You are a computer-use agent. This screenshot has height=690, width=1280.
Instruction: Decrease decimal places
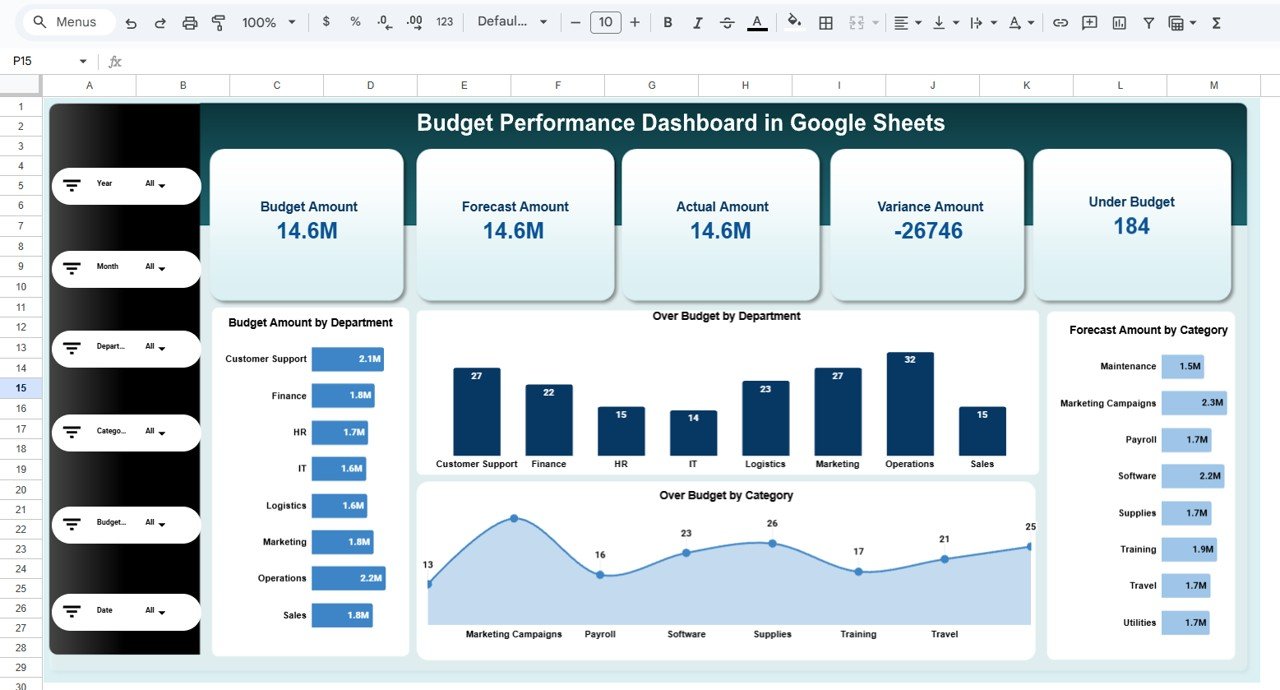click(383, 22)
